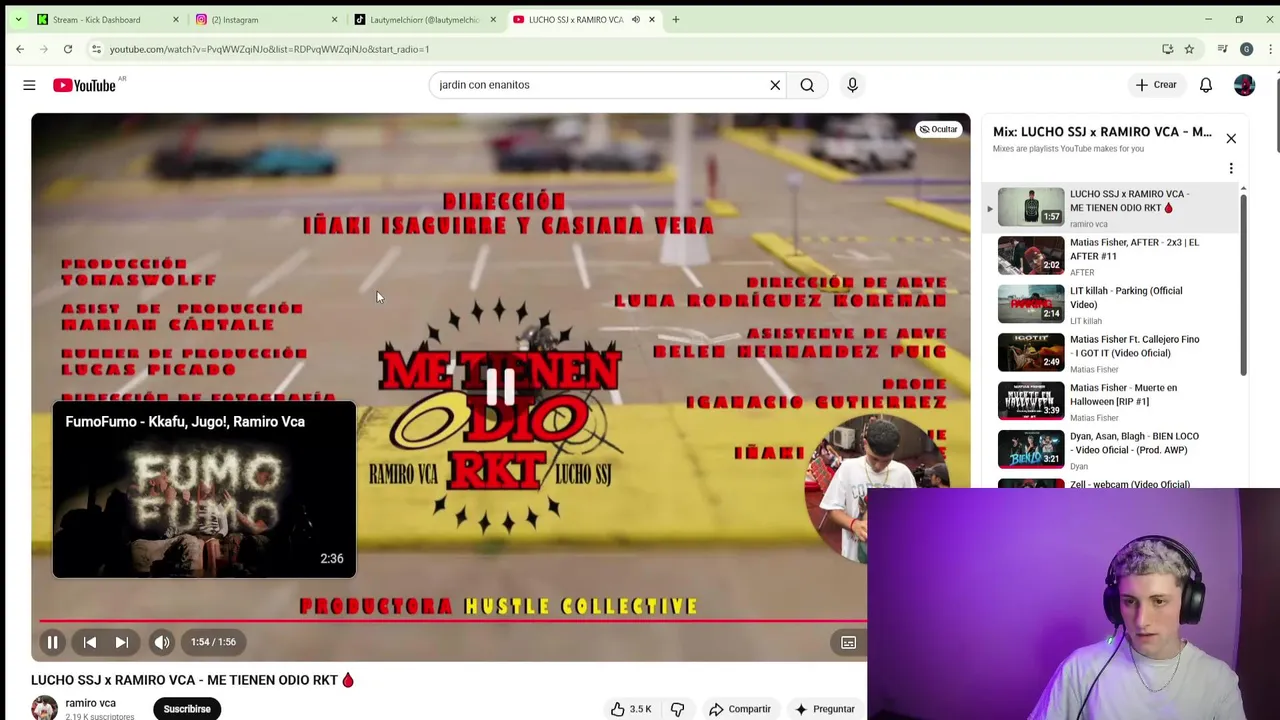Switch to the Kick Dashboard tab
Viewport: 1280px width, 720px height.
96,19
